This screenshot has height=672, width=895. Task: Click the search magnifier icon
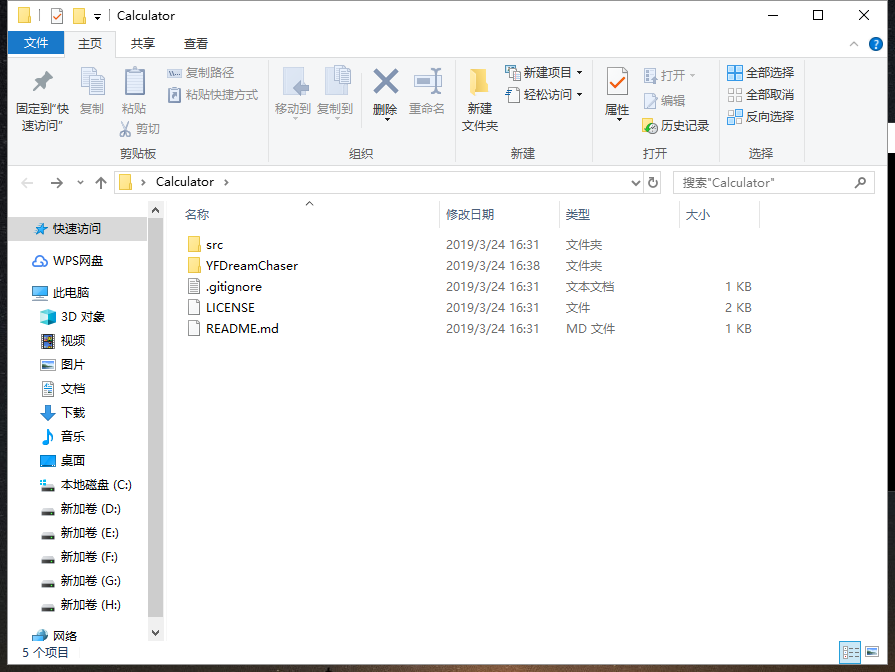tap(860, 183)
